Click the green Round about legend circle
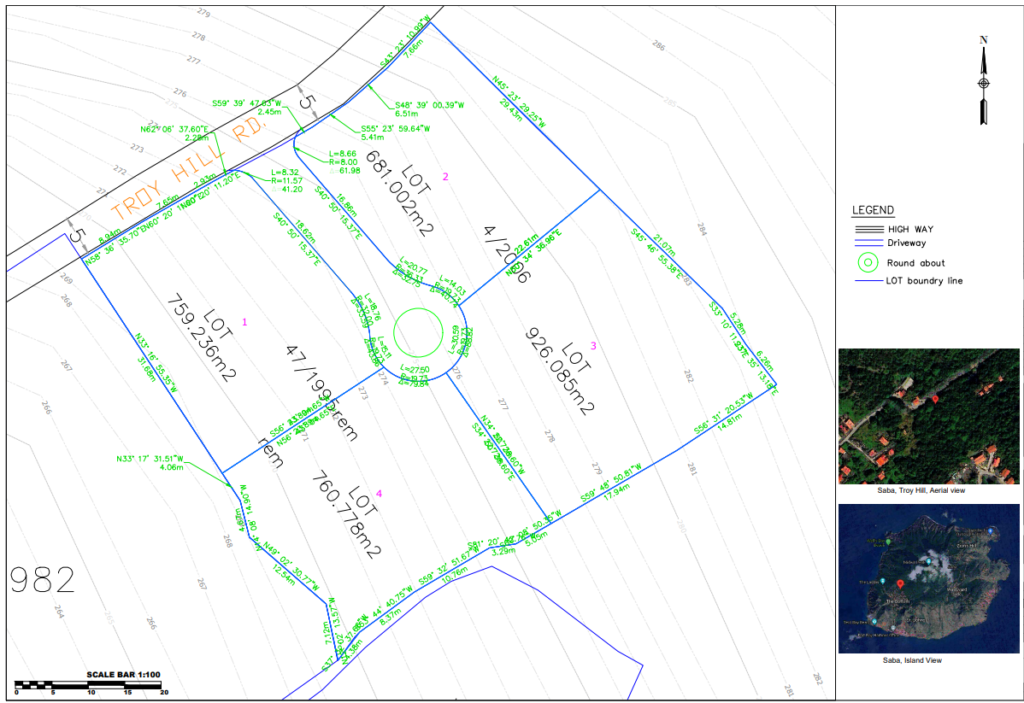Viewport: 1024px width, 703px height. point(869,262)
